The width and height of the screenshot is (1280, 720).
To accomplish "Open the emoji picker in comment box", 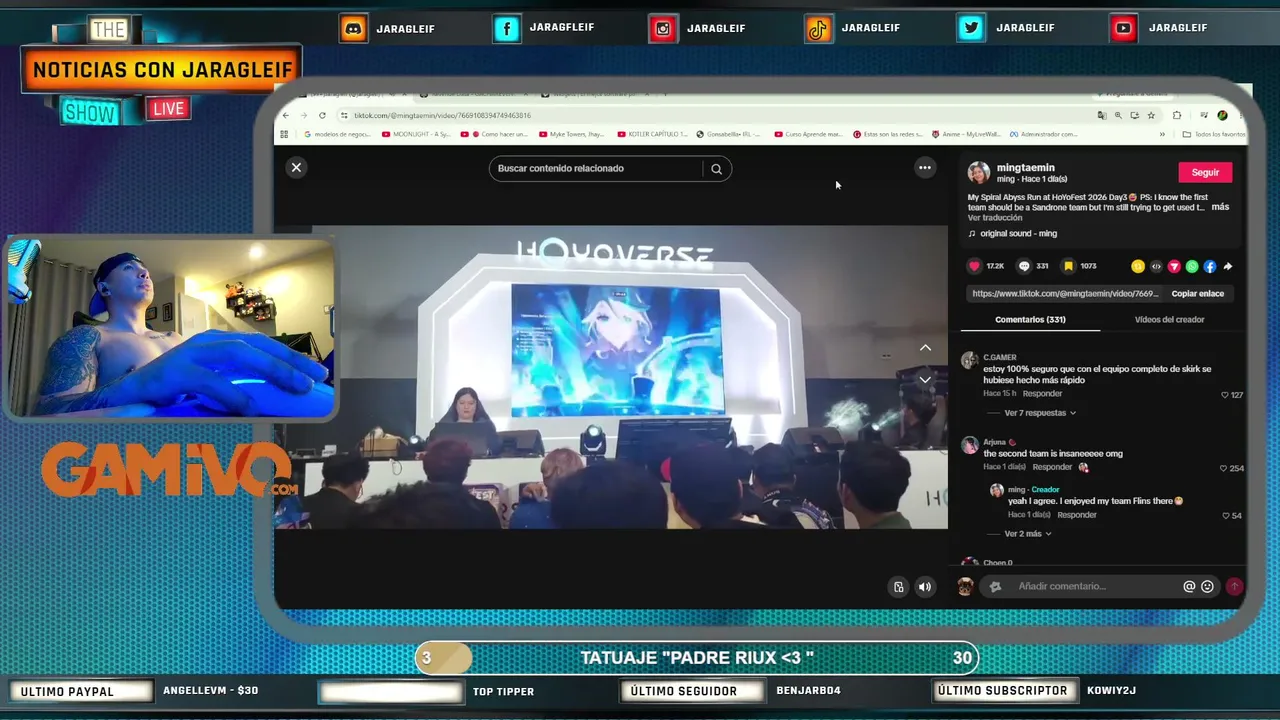I will pos(1207,587).
